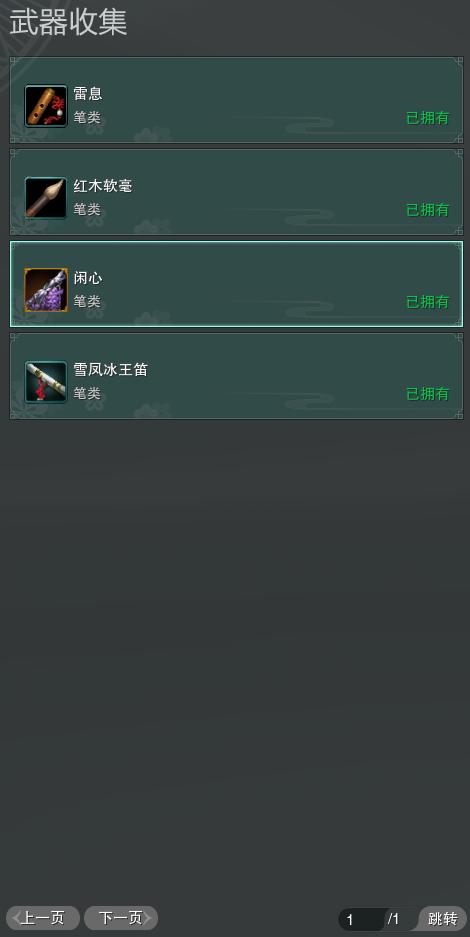
Task: Open the 闲心 purple weapon icon
Action: pos(46,290)
